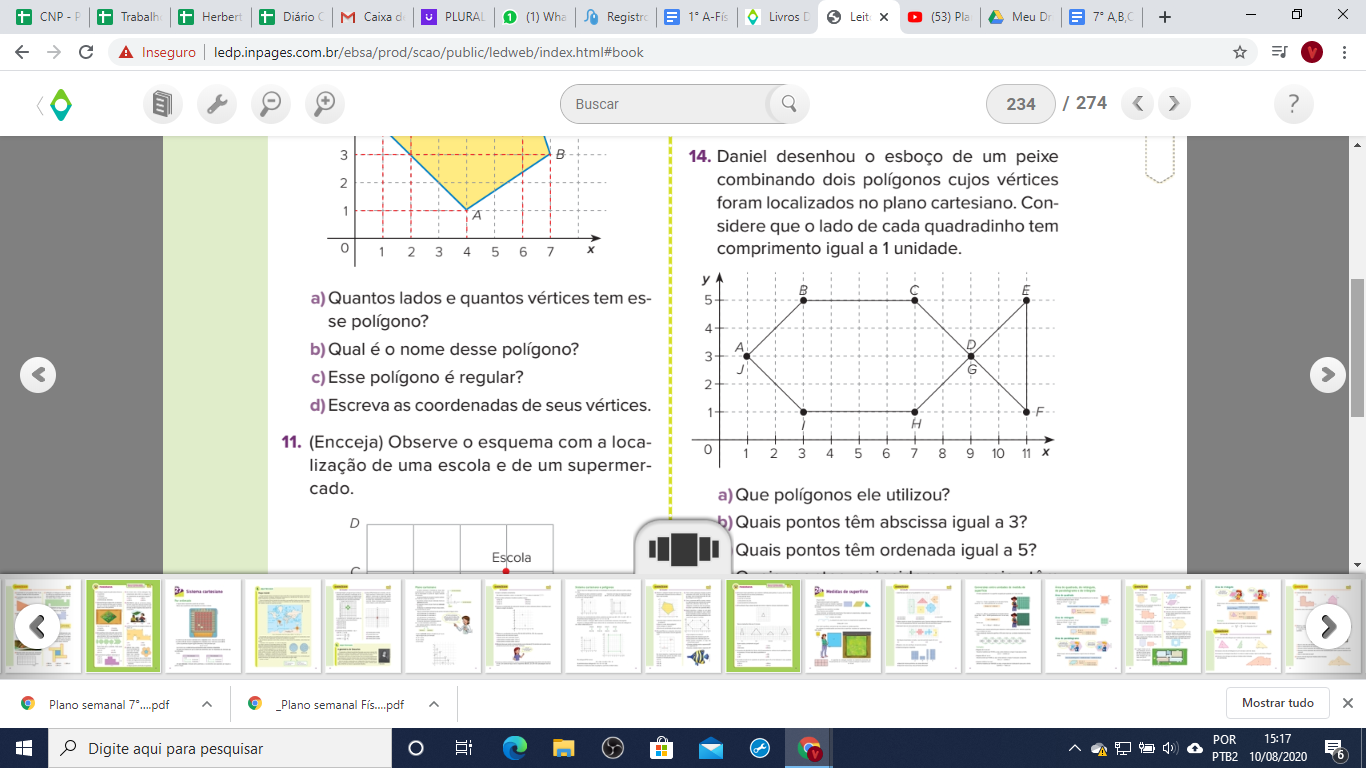The width and height of the screenshot is (1366, 768).
Task: Reload the page in Chrome
Action: 86,52
